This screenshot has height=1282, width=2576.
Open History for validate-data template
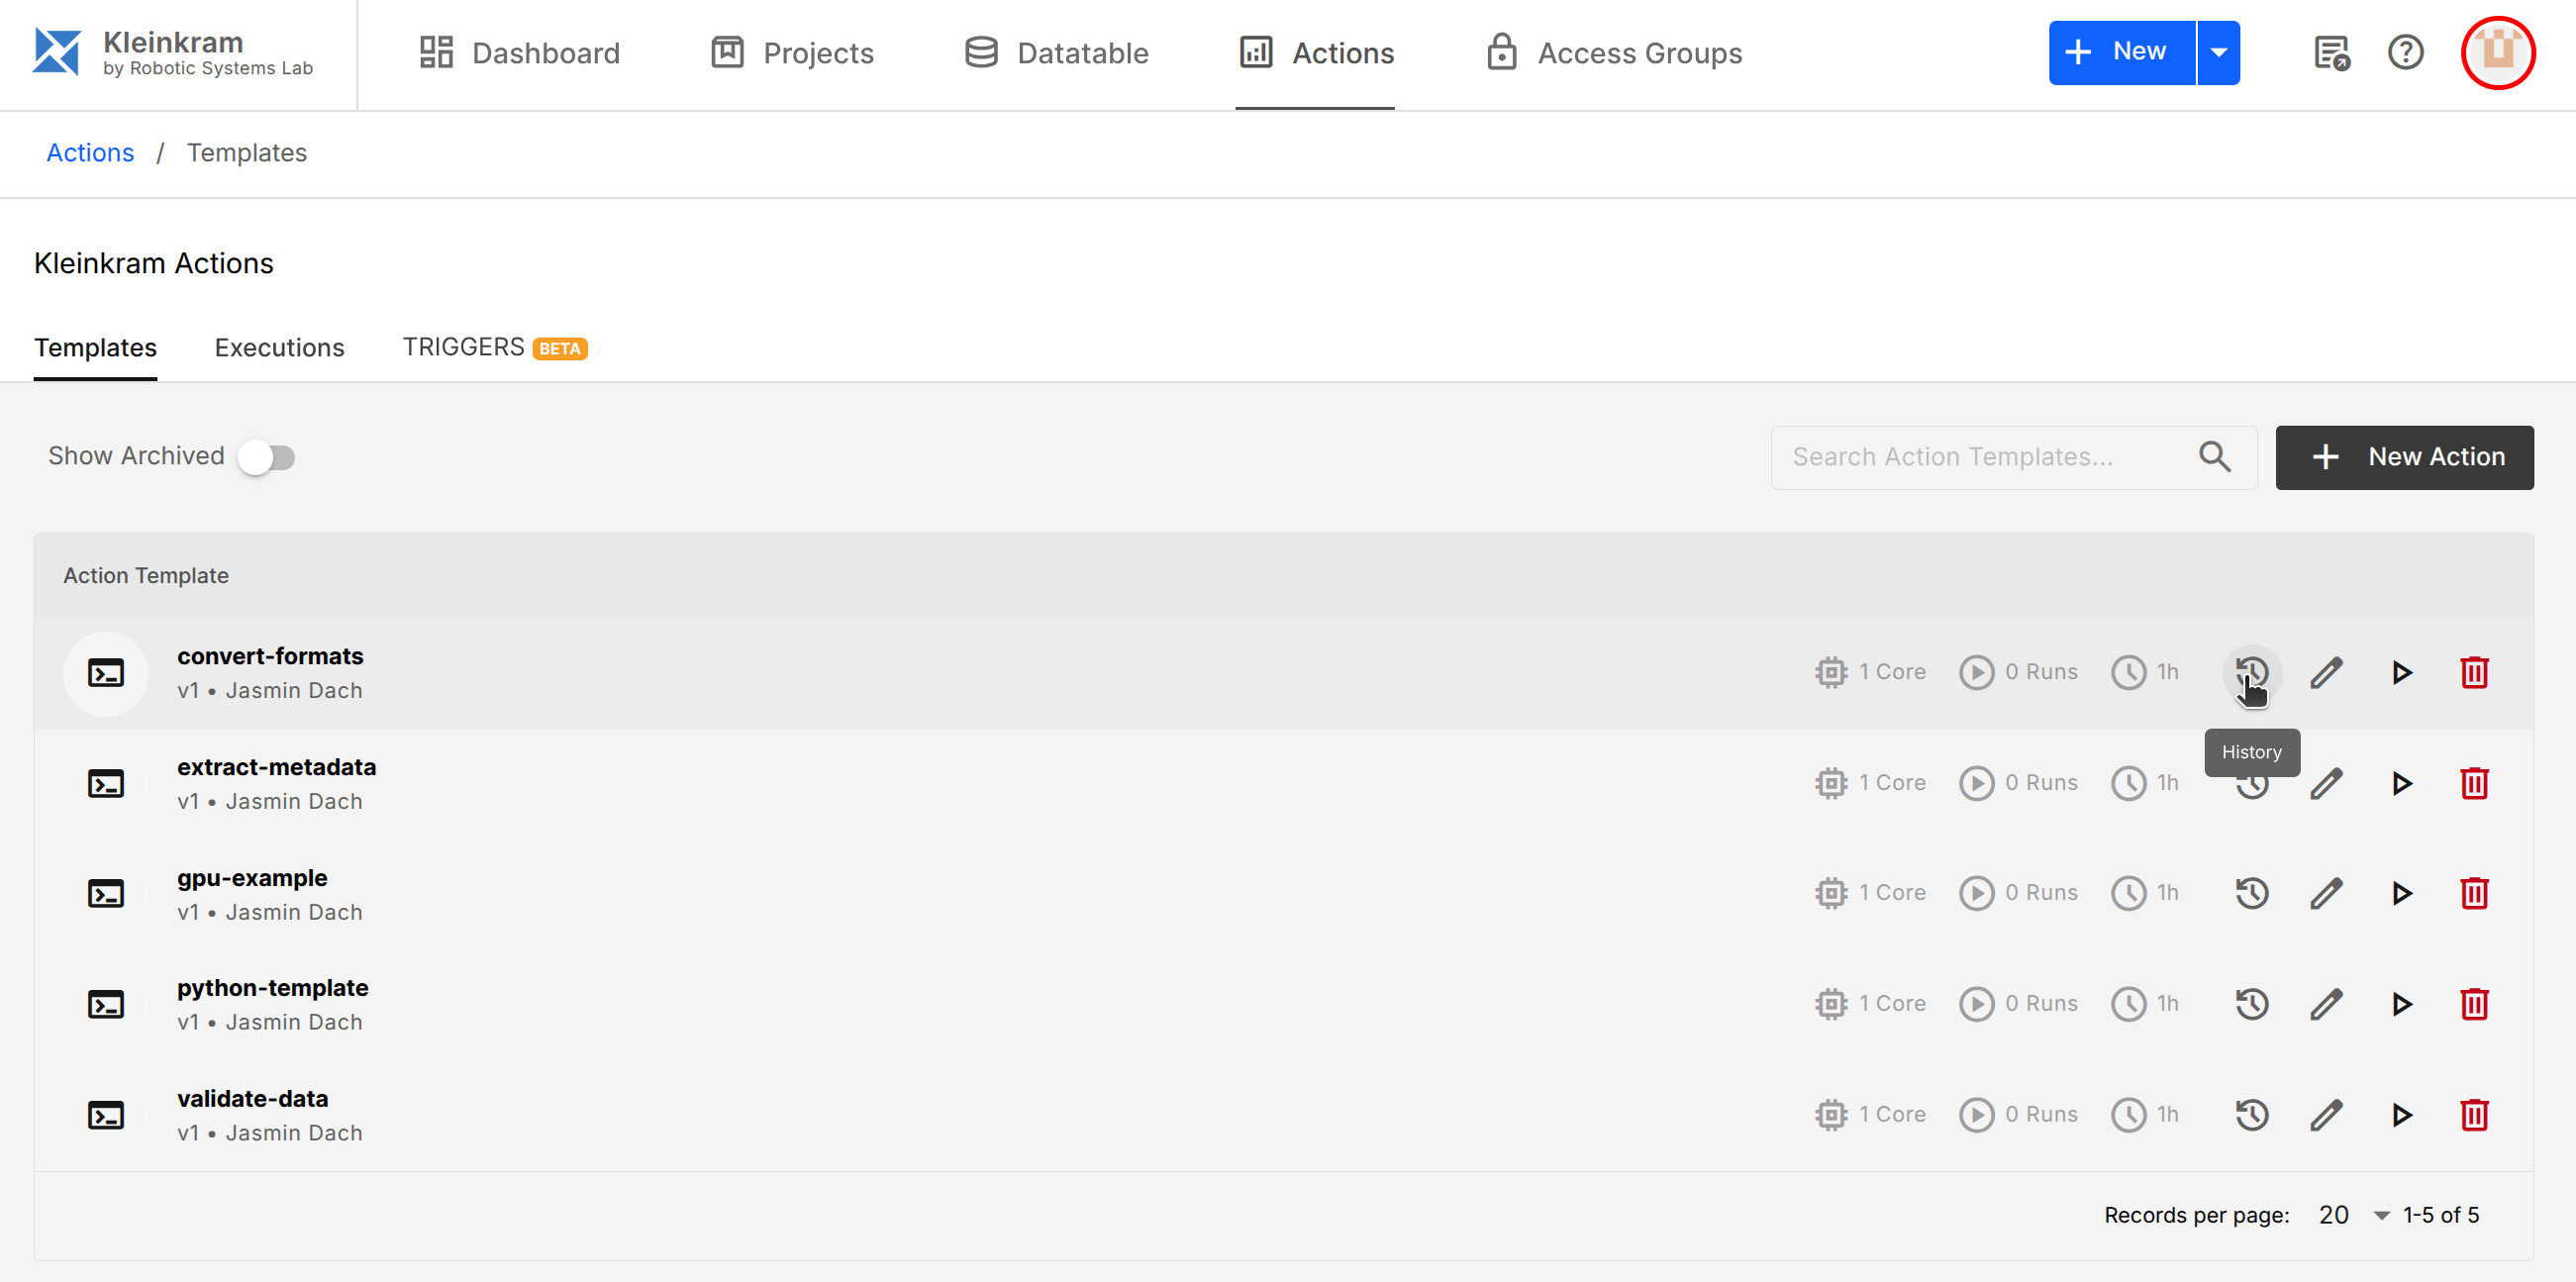coord(2251,1114)
